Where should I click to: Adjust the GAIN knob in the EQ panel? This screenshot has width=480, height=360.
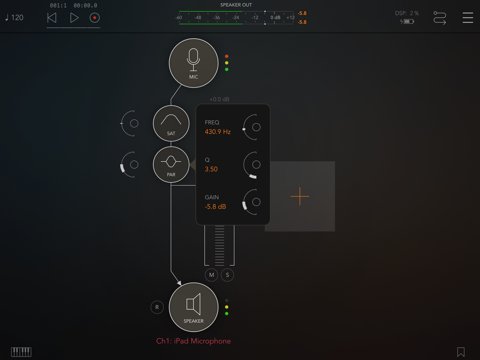point(252,202)
